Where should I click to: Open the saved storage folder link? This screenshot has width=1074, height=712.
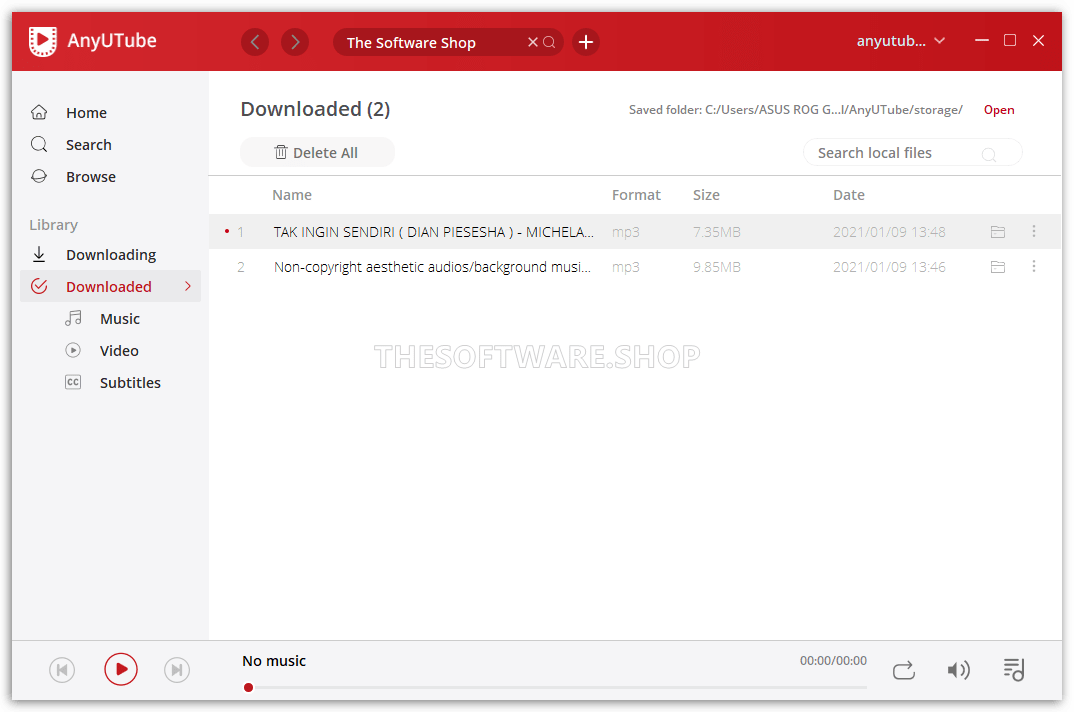click(998, 109)
